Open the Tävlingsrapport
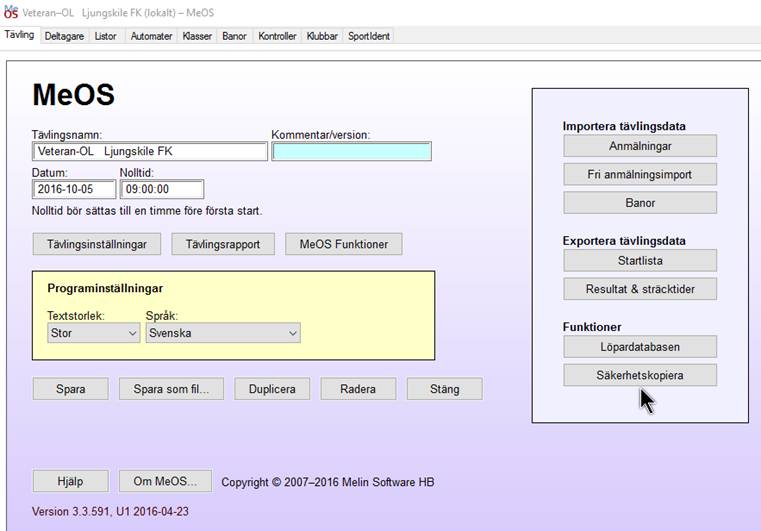The image size is (761, 531). 223,244
